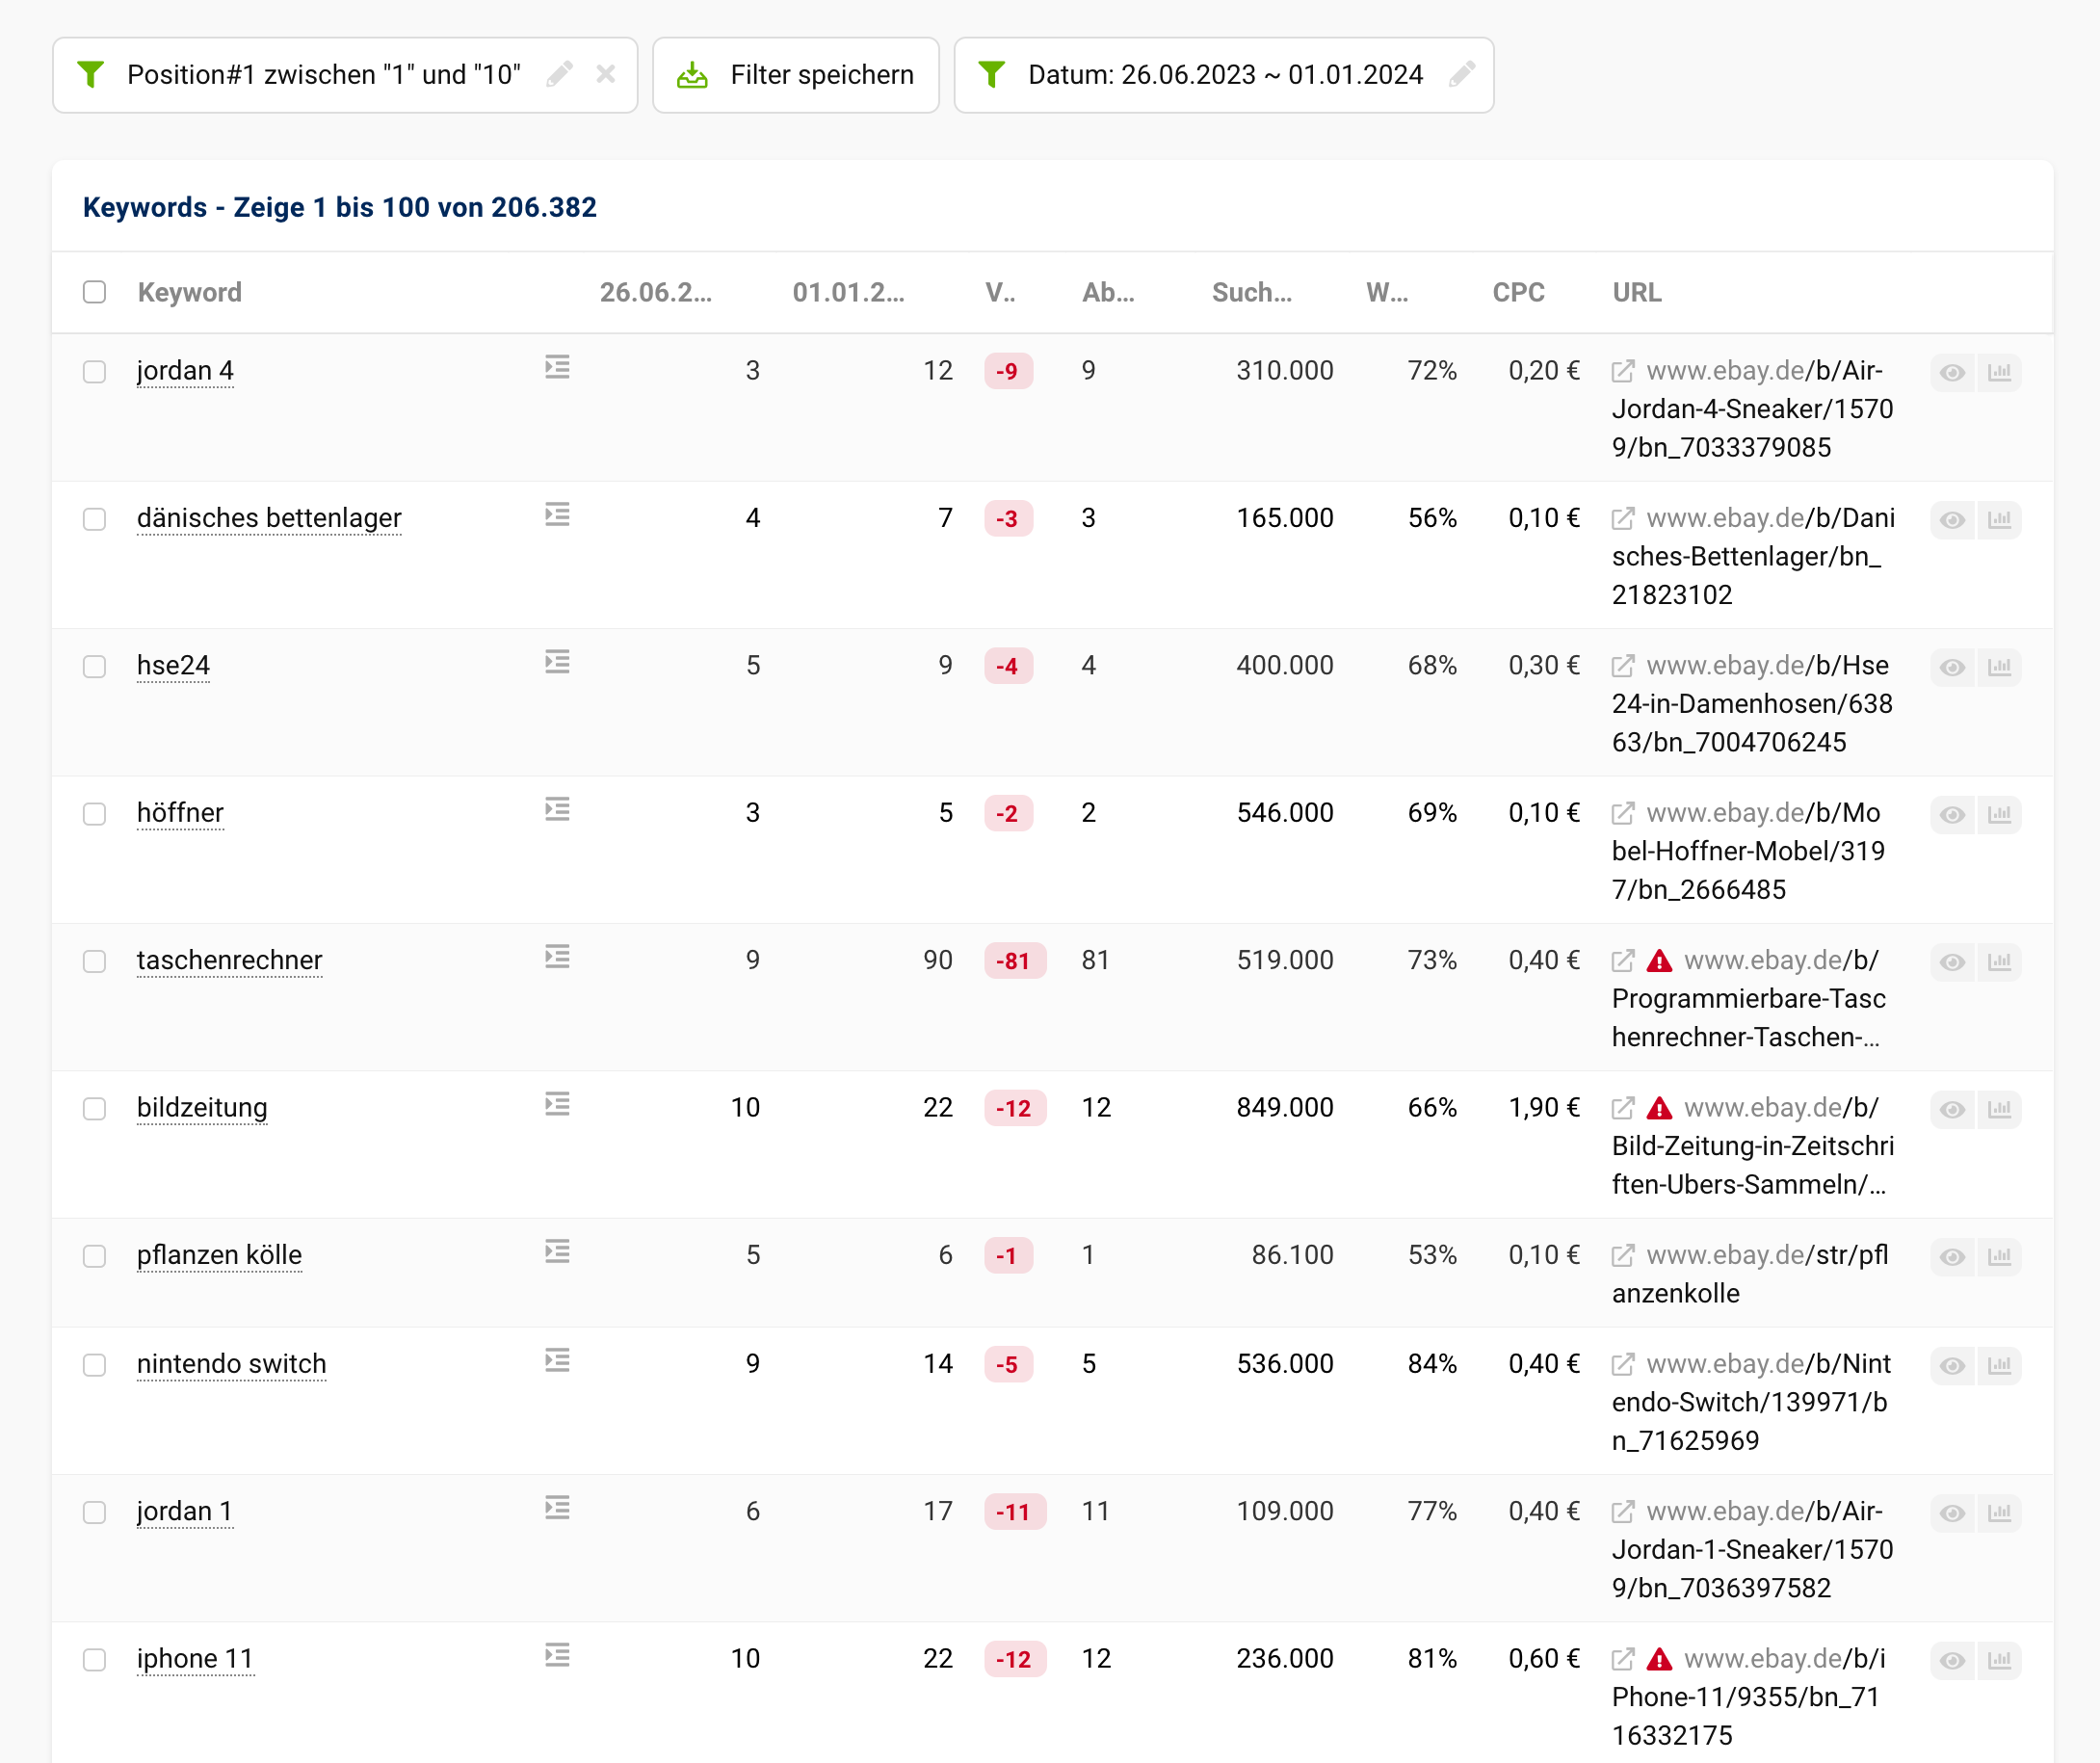Expand details icon for hse24

(557, 661)
